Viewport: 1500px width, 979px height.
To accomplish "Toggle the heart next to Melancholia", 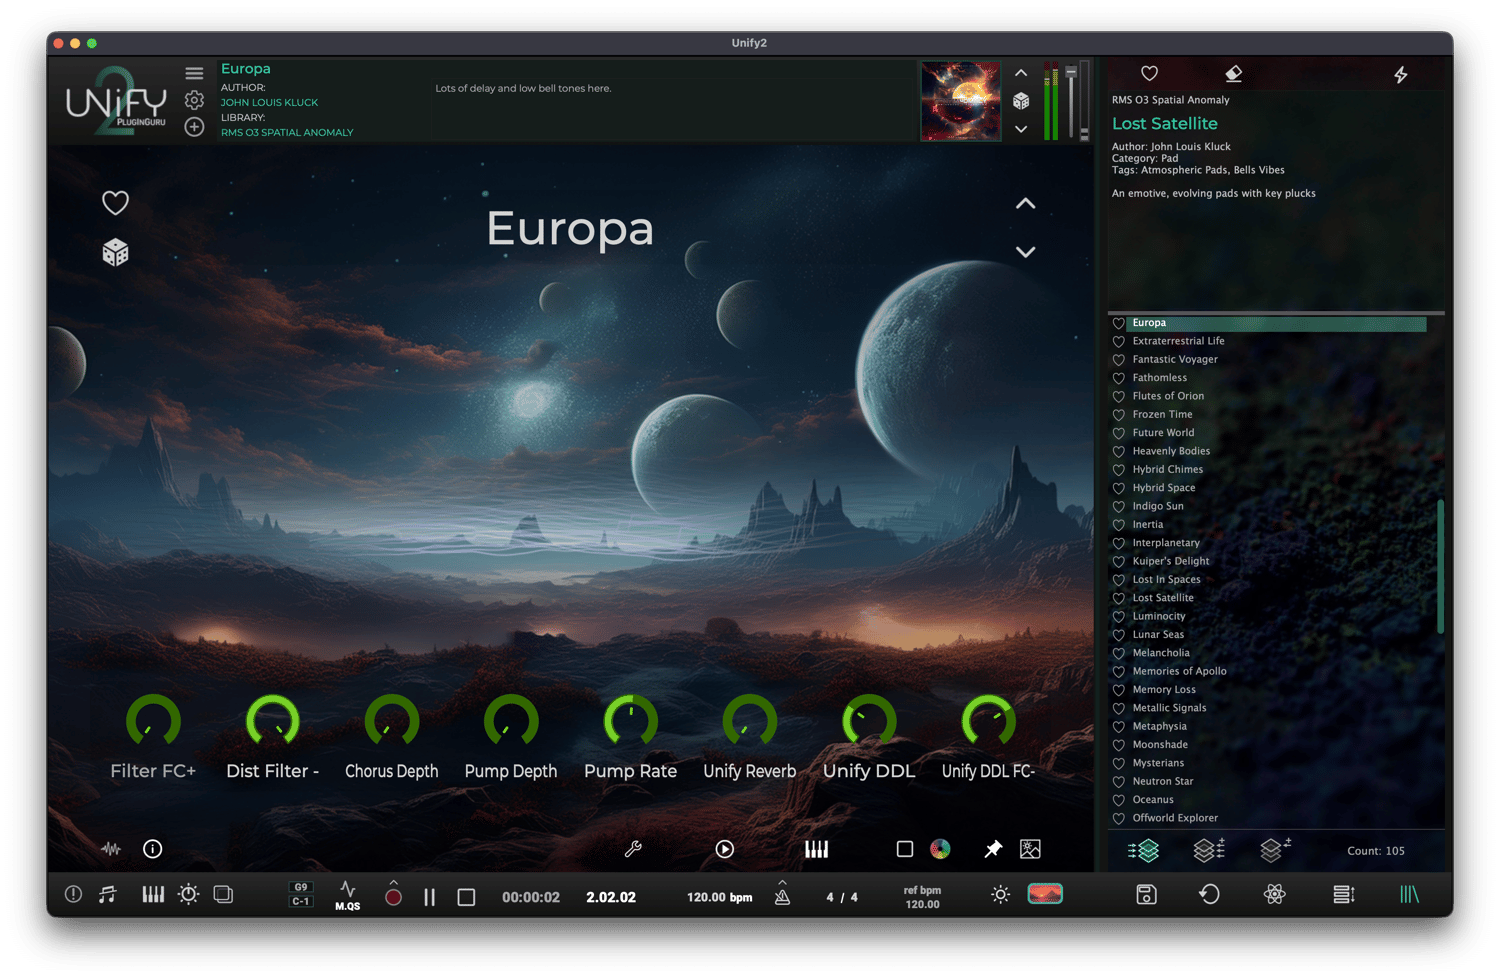I will tap(1119, 653).
